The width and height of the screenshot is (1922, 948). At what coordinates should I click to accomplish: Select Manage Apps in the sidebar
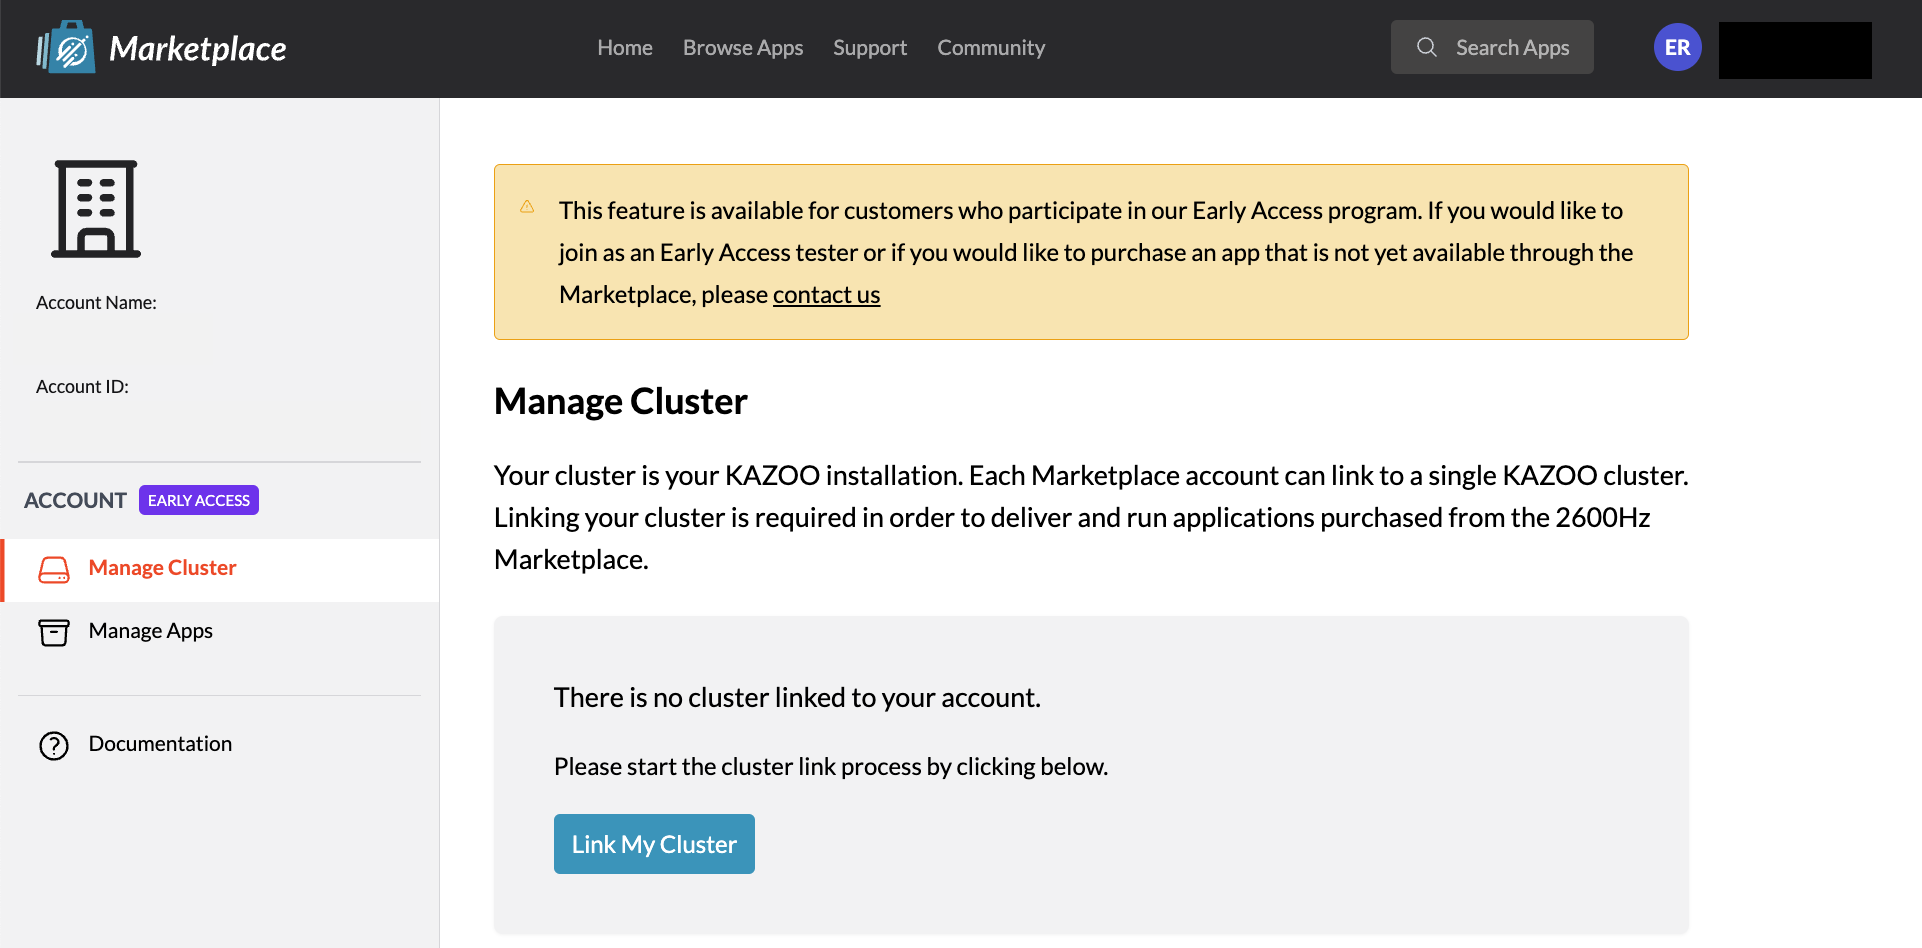coord(220,632)
